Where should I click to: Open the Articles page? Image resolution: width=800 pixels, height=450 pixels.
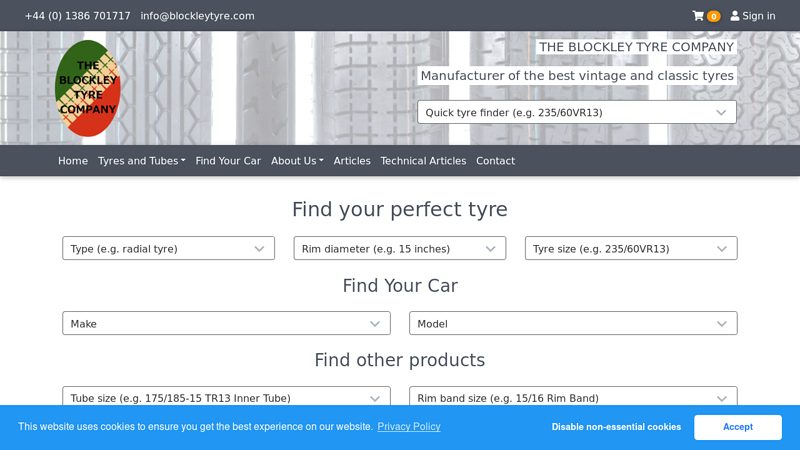(x=352, y=161)
